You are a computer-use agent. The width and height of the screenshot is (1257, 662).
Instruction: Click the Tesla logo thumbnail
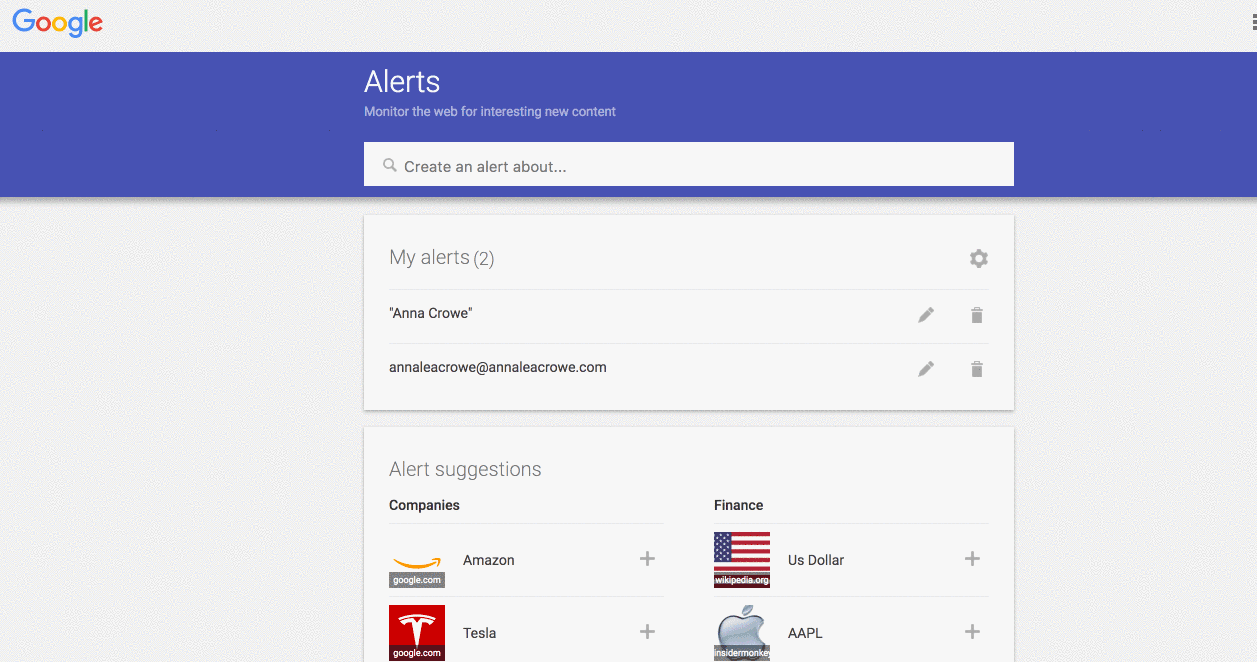pyautogui.click(x=417, y=632)
